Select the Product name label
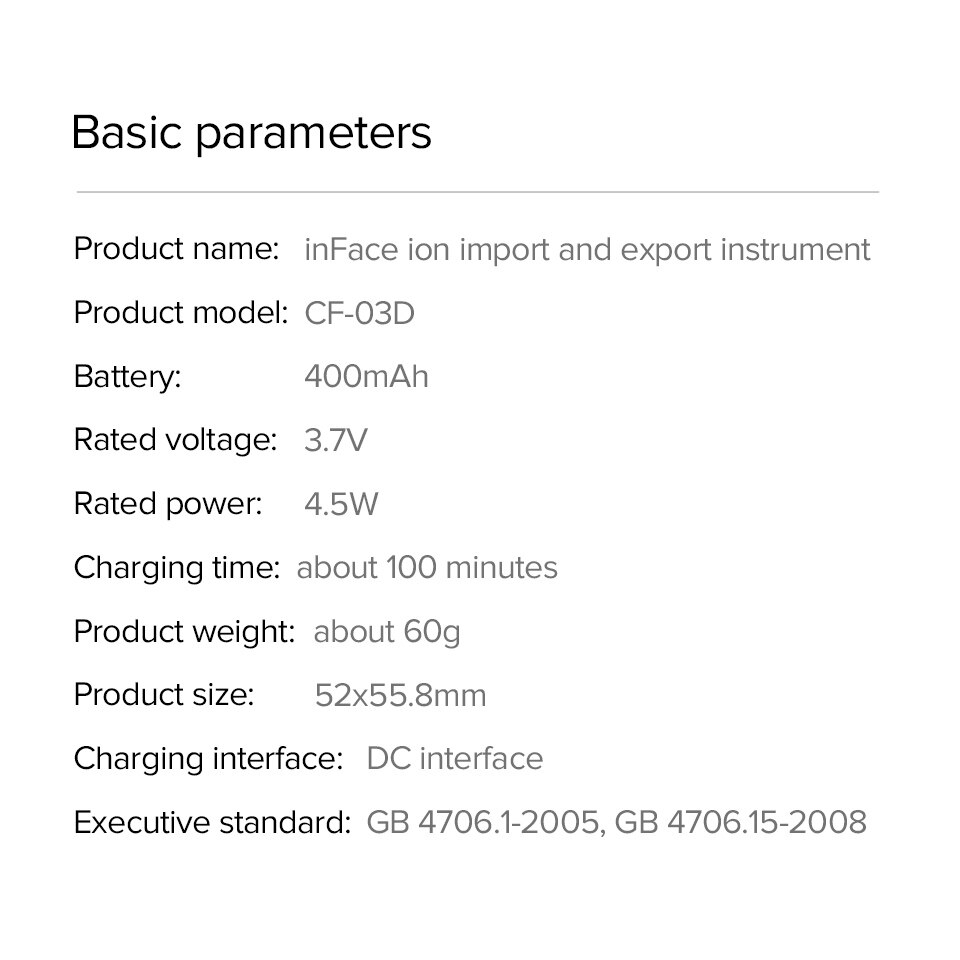 [x=176, y=249]
